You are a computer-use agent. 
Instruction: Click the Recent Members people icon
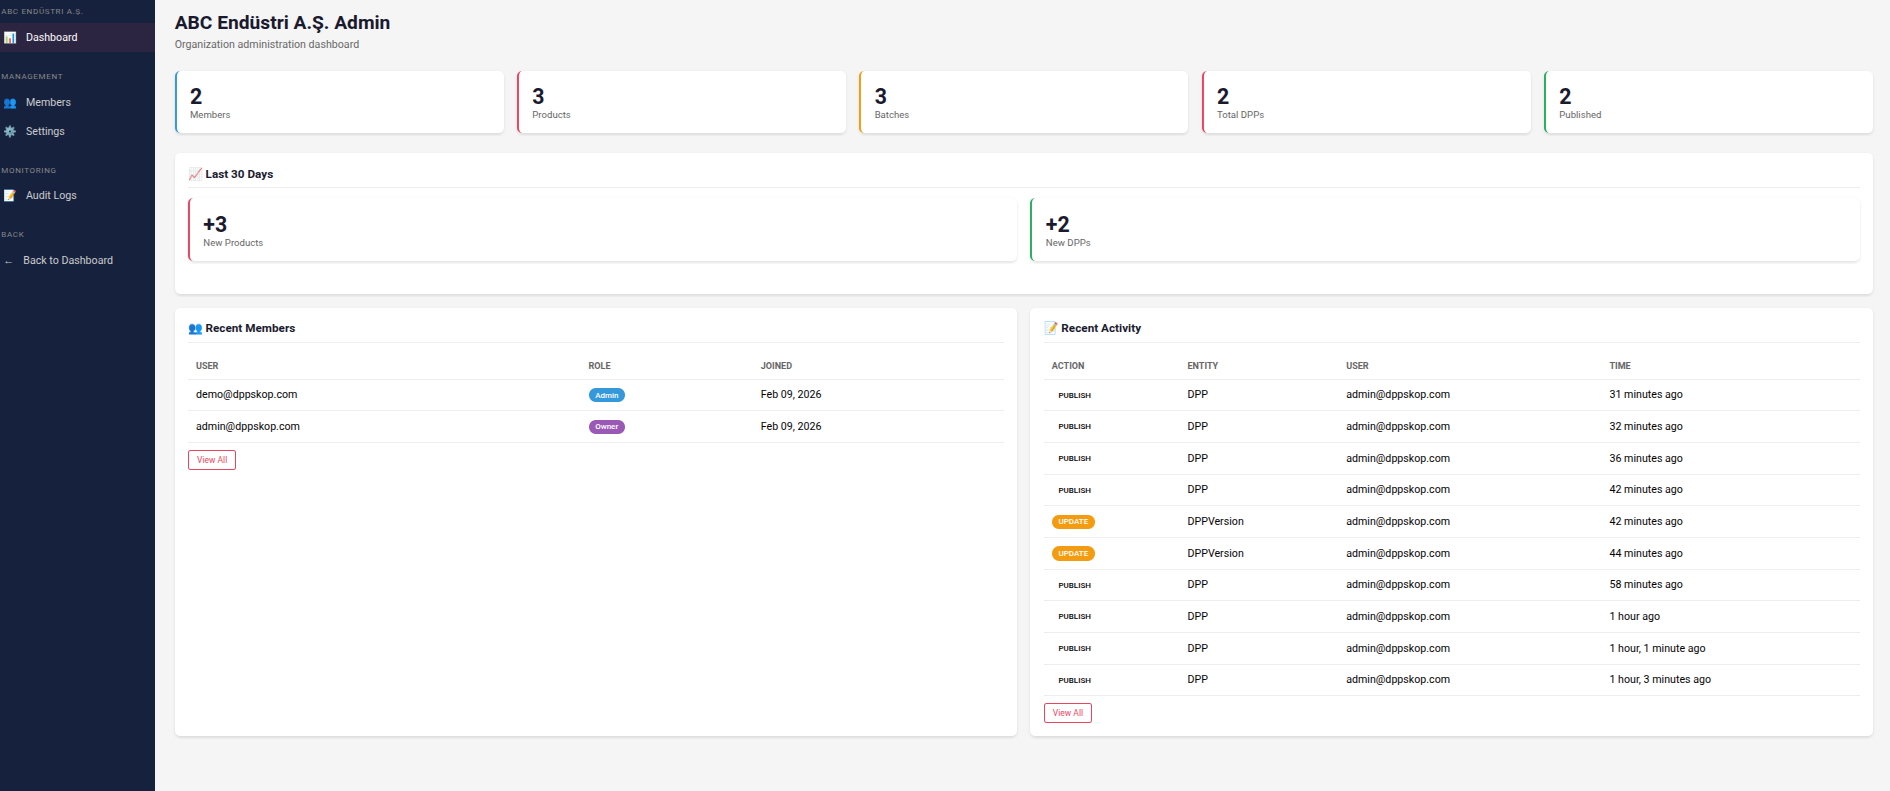(195, 328)
